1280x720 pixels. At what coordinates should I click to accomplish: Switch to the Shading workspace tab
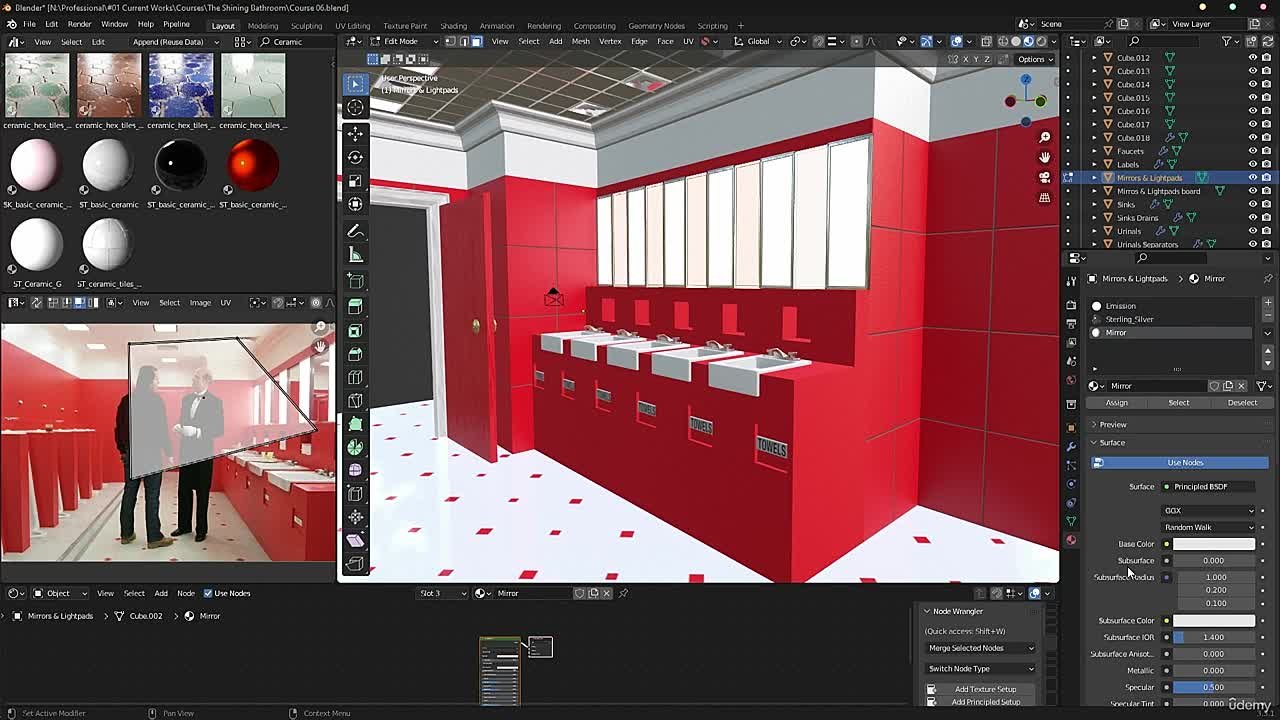coord(453,25)
